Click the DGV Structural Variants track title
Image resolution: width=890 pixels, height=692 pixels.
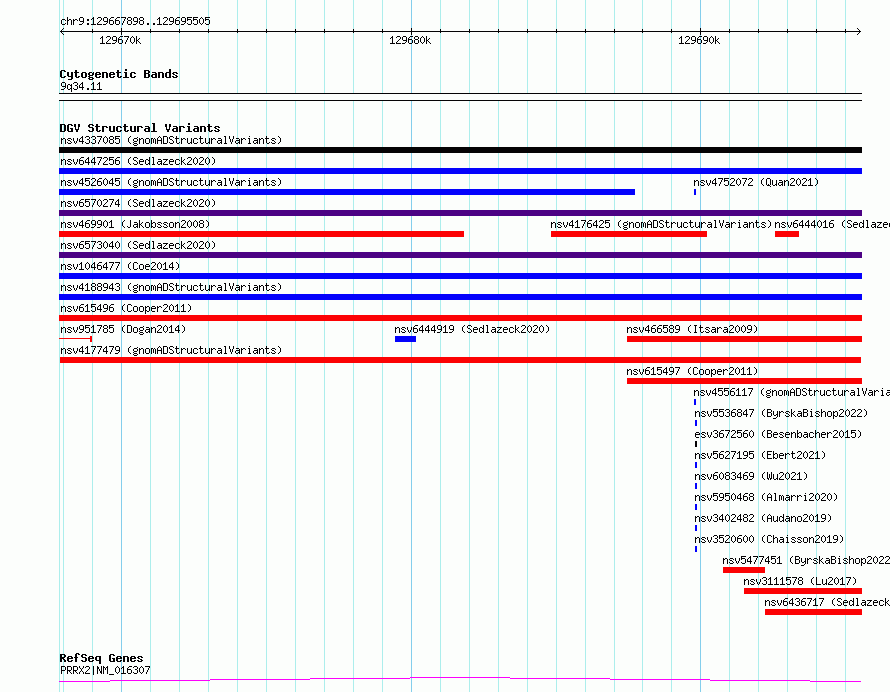point(140,128)
